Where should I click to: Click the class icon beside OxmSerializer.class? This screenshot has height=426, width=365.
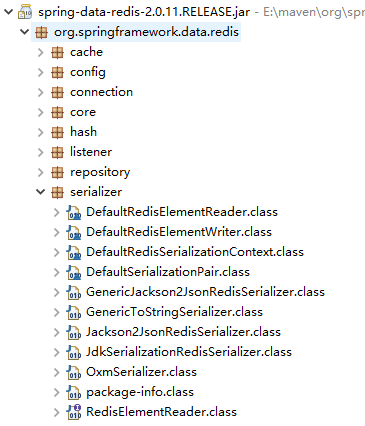73,372
